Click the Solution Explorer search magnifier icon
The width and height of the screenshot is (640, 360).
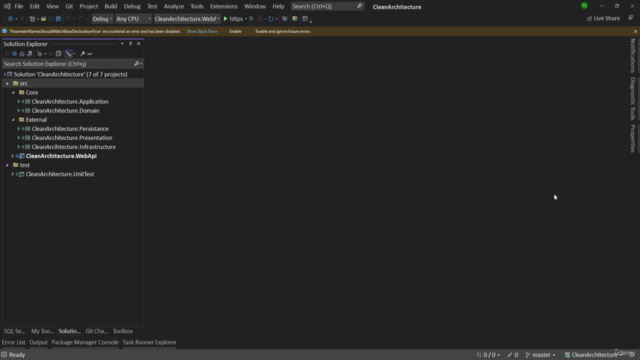pyautogui.click(x=136, y=64)
